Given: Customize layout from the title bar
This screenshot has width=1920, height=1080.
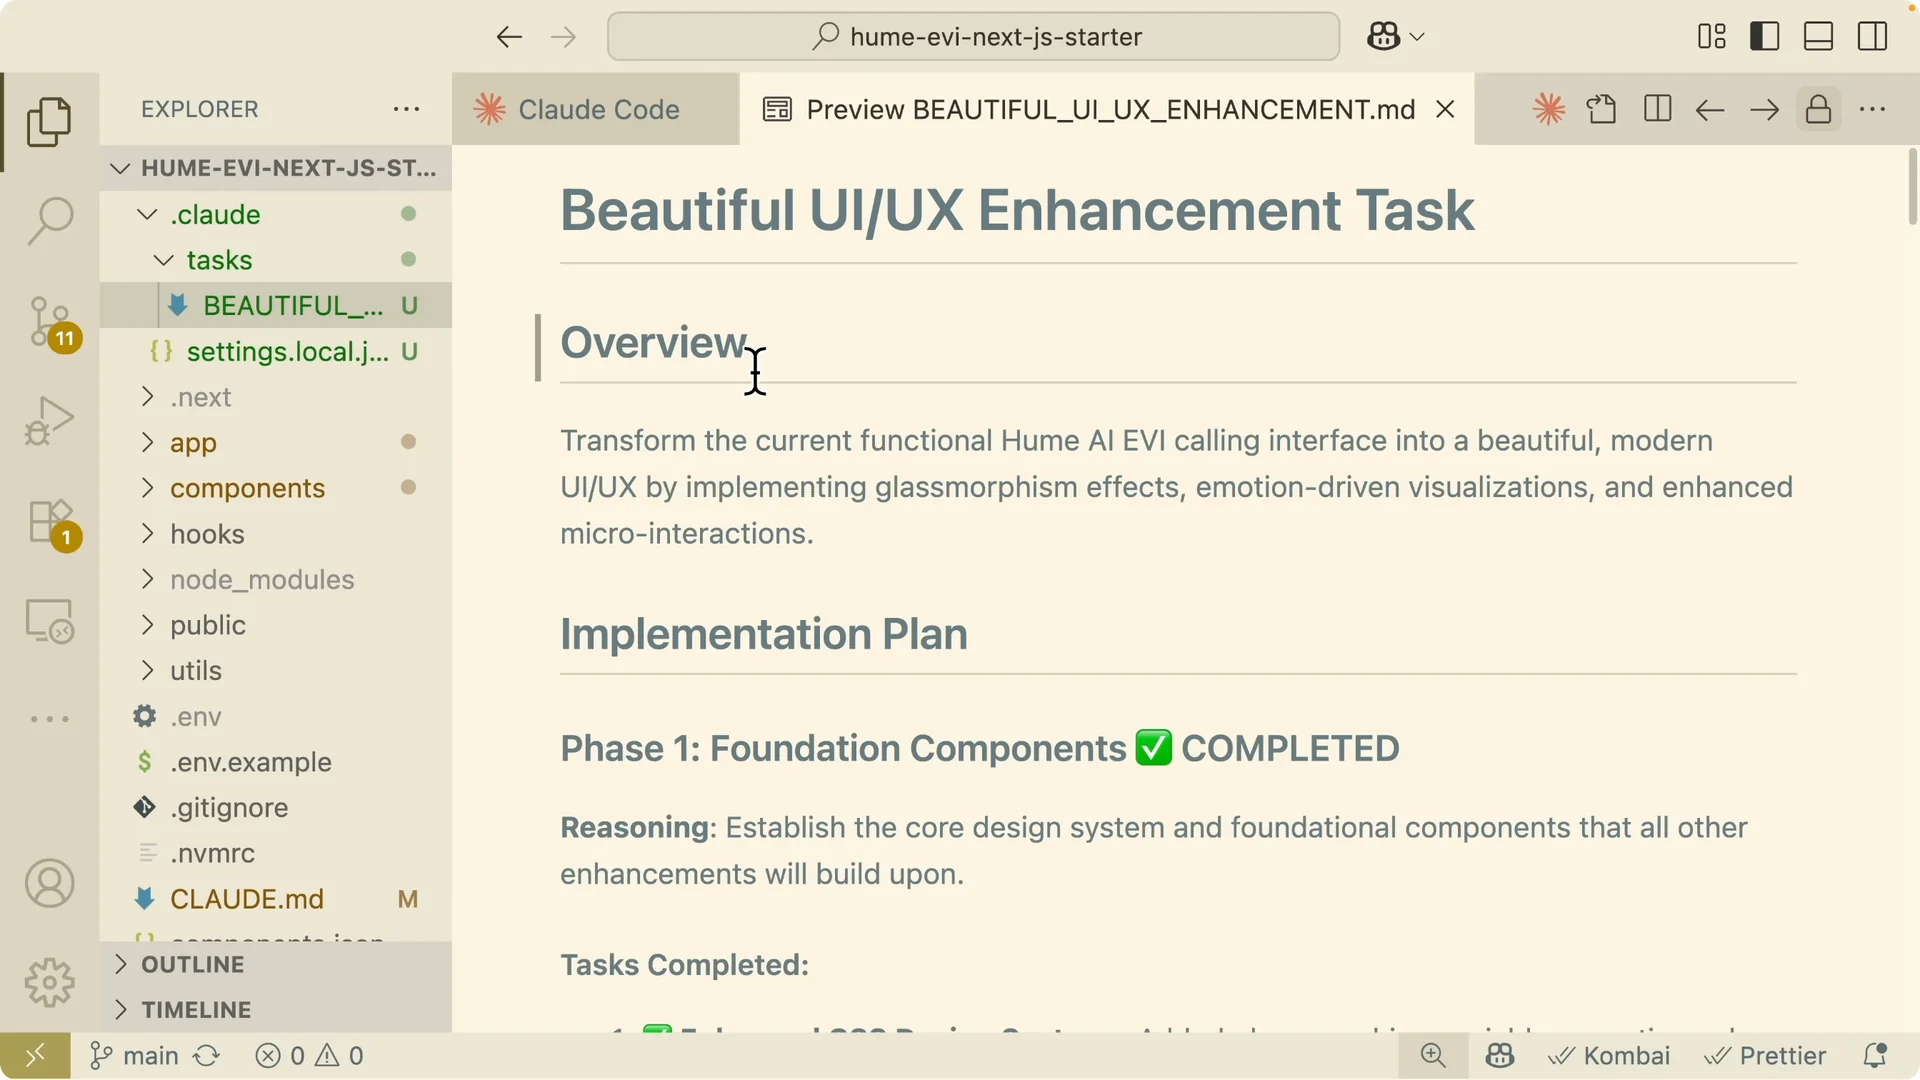Looking at the screenshot, I should point(1711,37).
